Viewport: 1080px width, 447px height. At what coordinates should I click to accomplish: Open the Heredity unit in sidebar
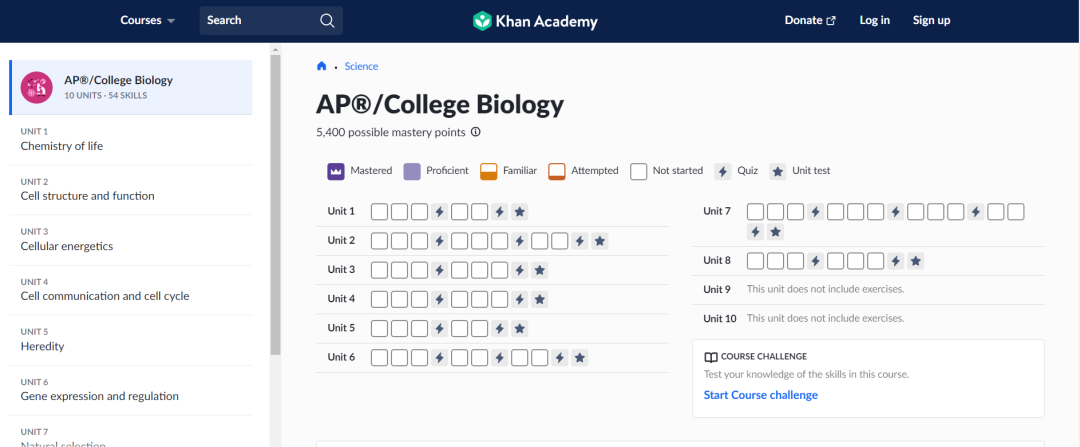42,346
